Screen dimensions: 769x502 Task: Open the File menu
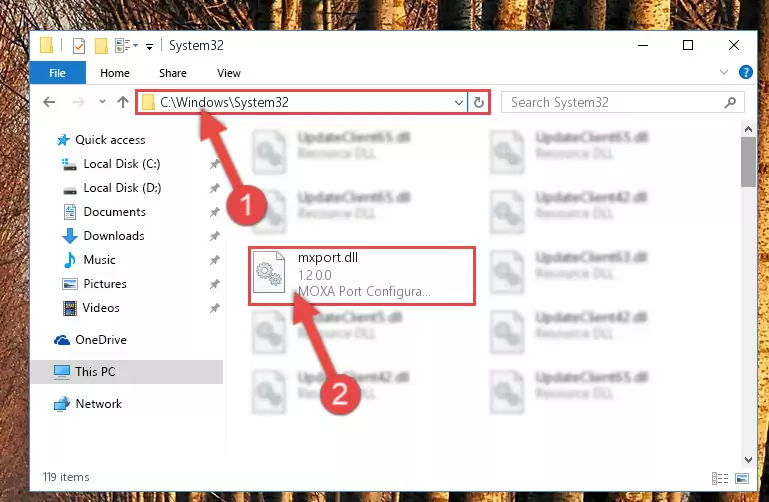pos(57,73)
